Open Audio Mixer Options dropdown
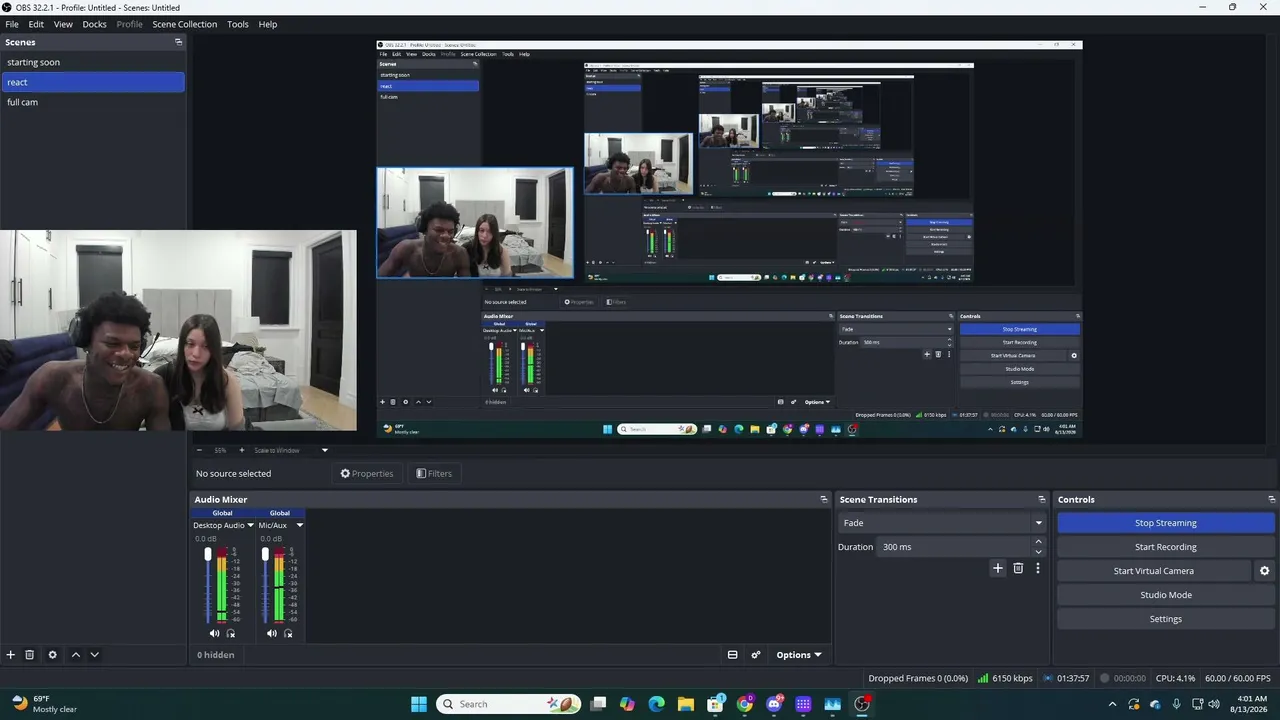 click(799, 655)
